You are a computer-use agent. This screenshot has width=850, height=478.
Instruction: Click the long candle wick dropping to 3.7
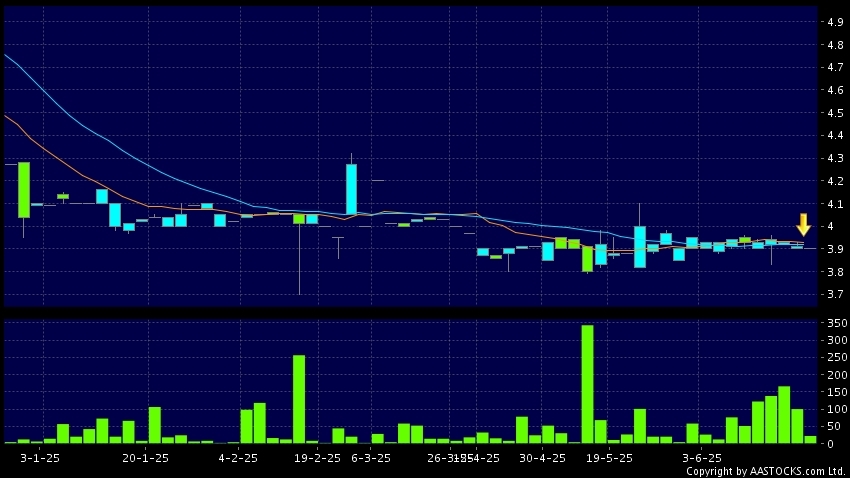click(x=299, y=259)
